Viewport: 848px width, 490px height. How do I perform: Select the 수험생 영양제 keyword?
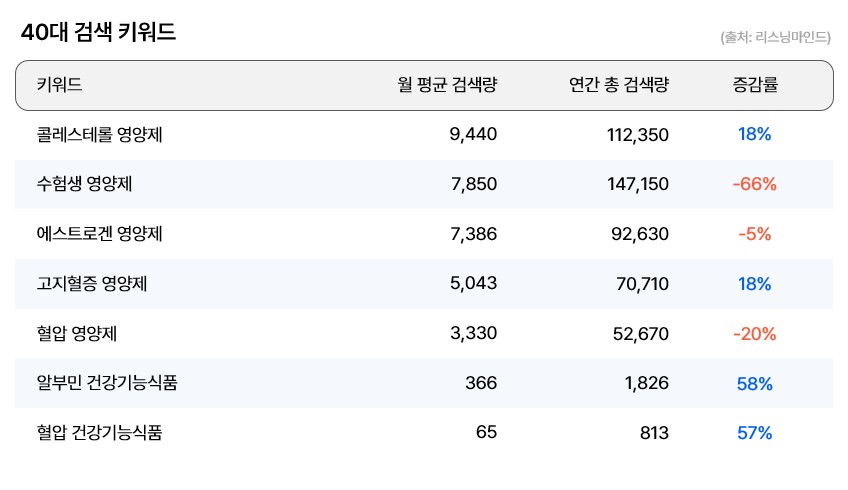tap(85, 184)
